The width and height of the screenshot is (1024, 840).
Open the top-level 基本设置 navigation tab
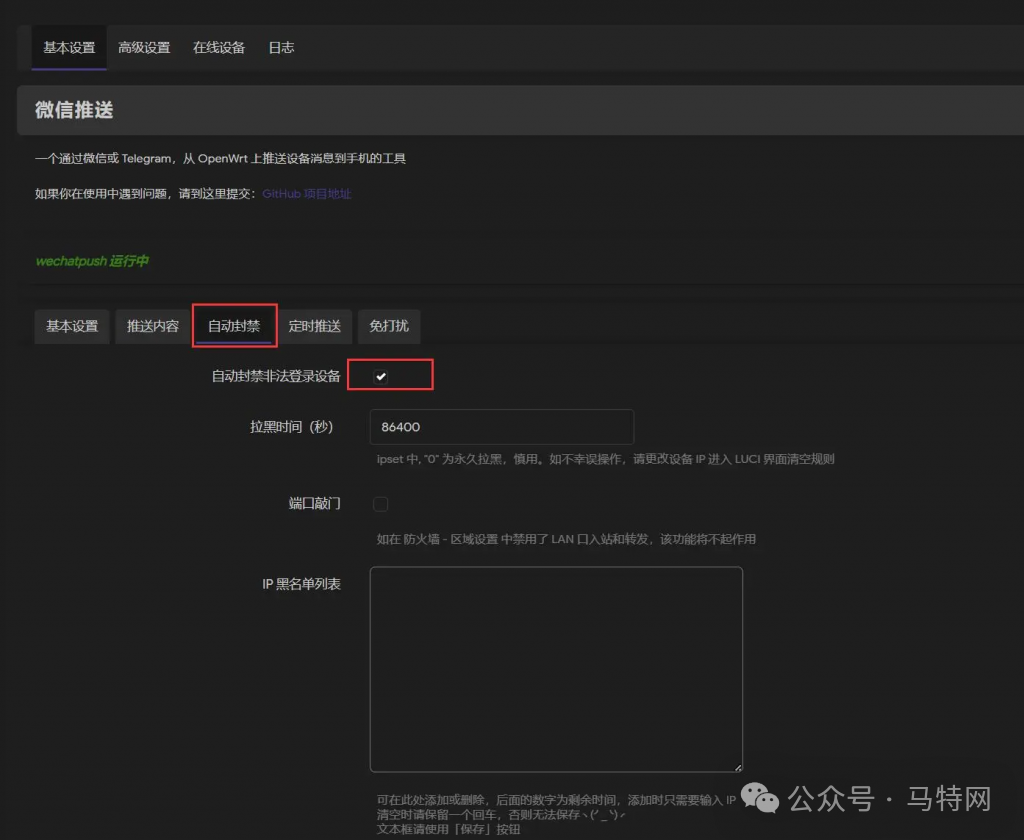69,48
